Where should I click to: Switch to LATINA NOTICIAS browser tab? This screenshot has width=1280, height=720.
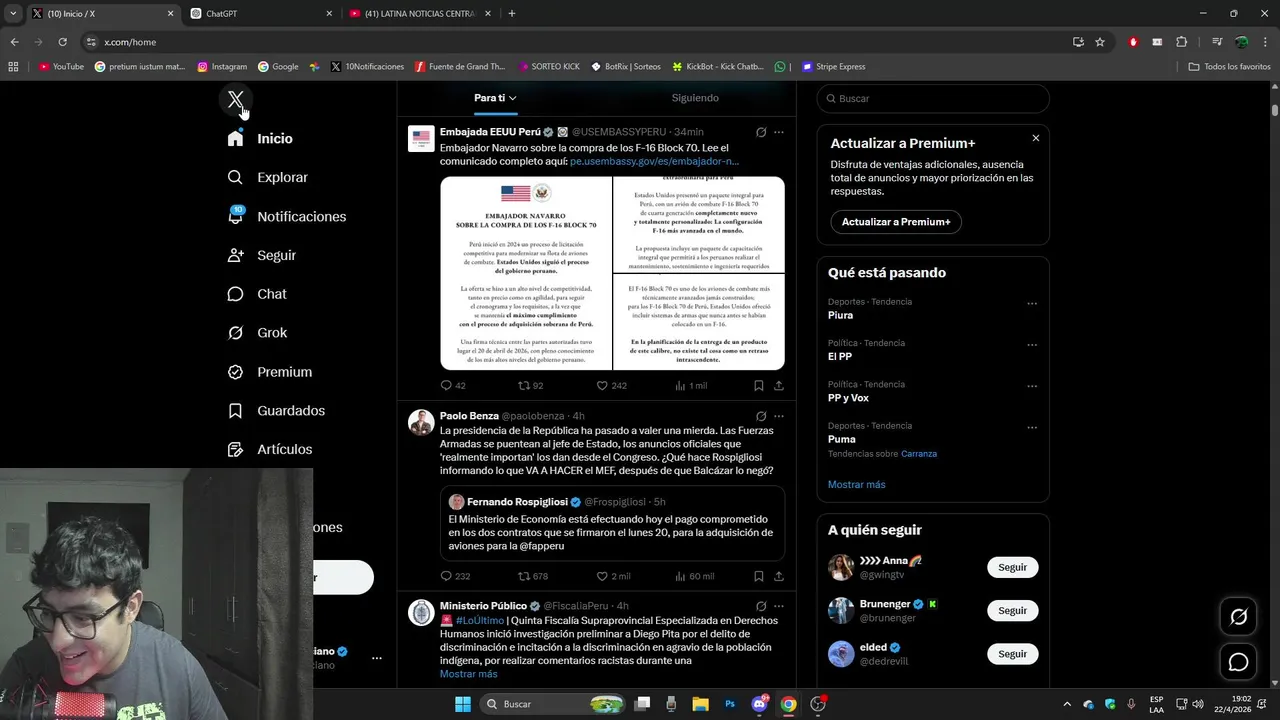pos(420,14)
